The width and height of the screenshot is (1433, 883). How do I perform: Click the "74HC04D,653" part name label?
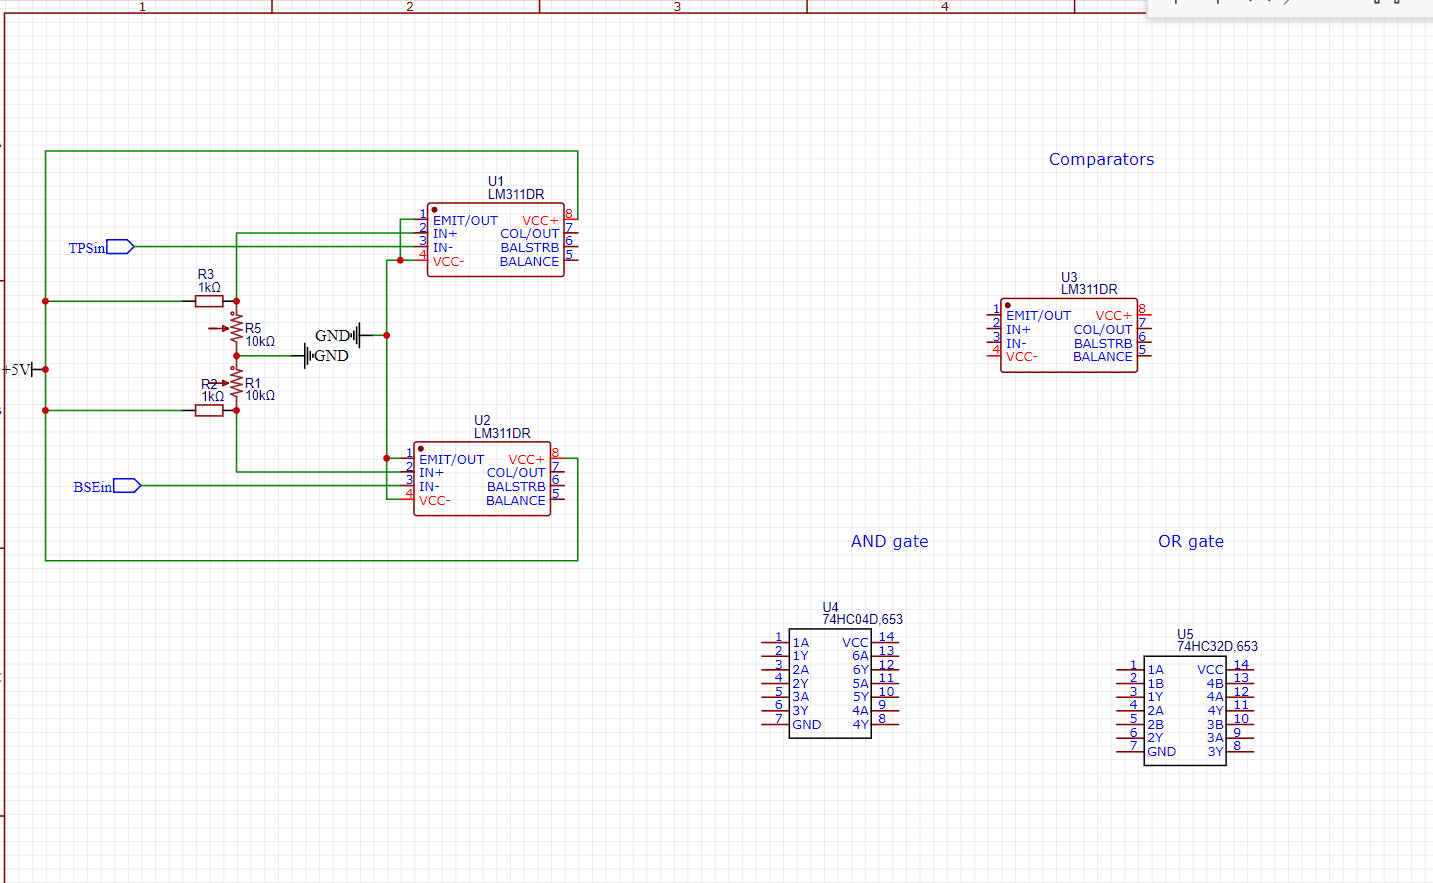[x=862, y=619]
